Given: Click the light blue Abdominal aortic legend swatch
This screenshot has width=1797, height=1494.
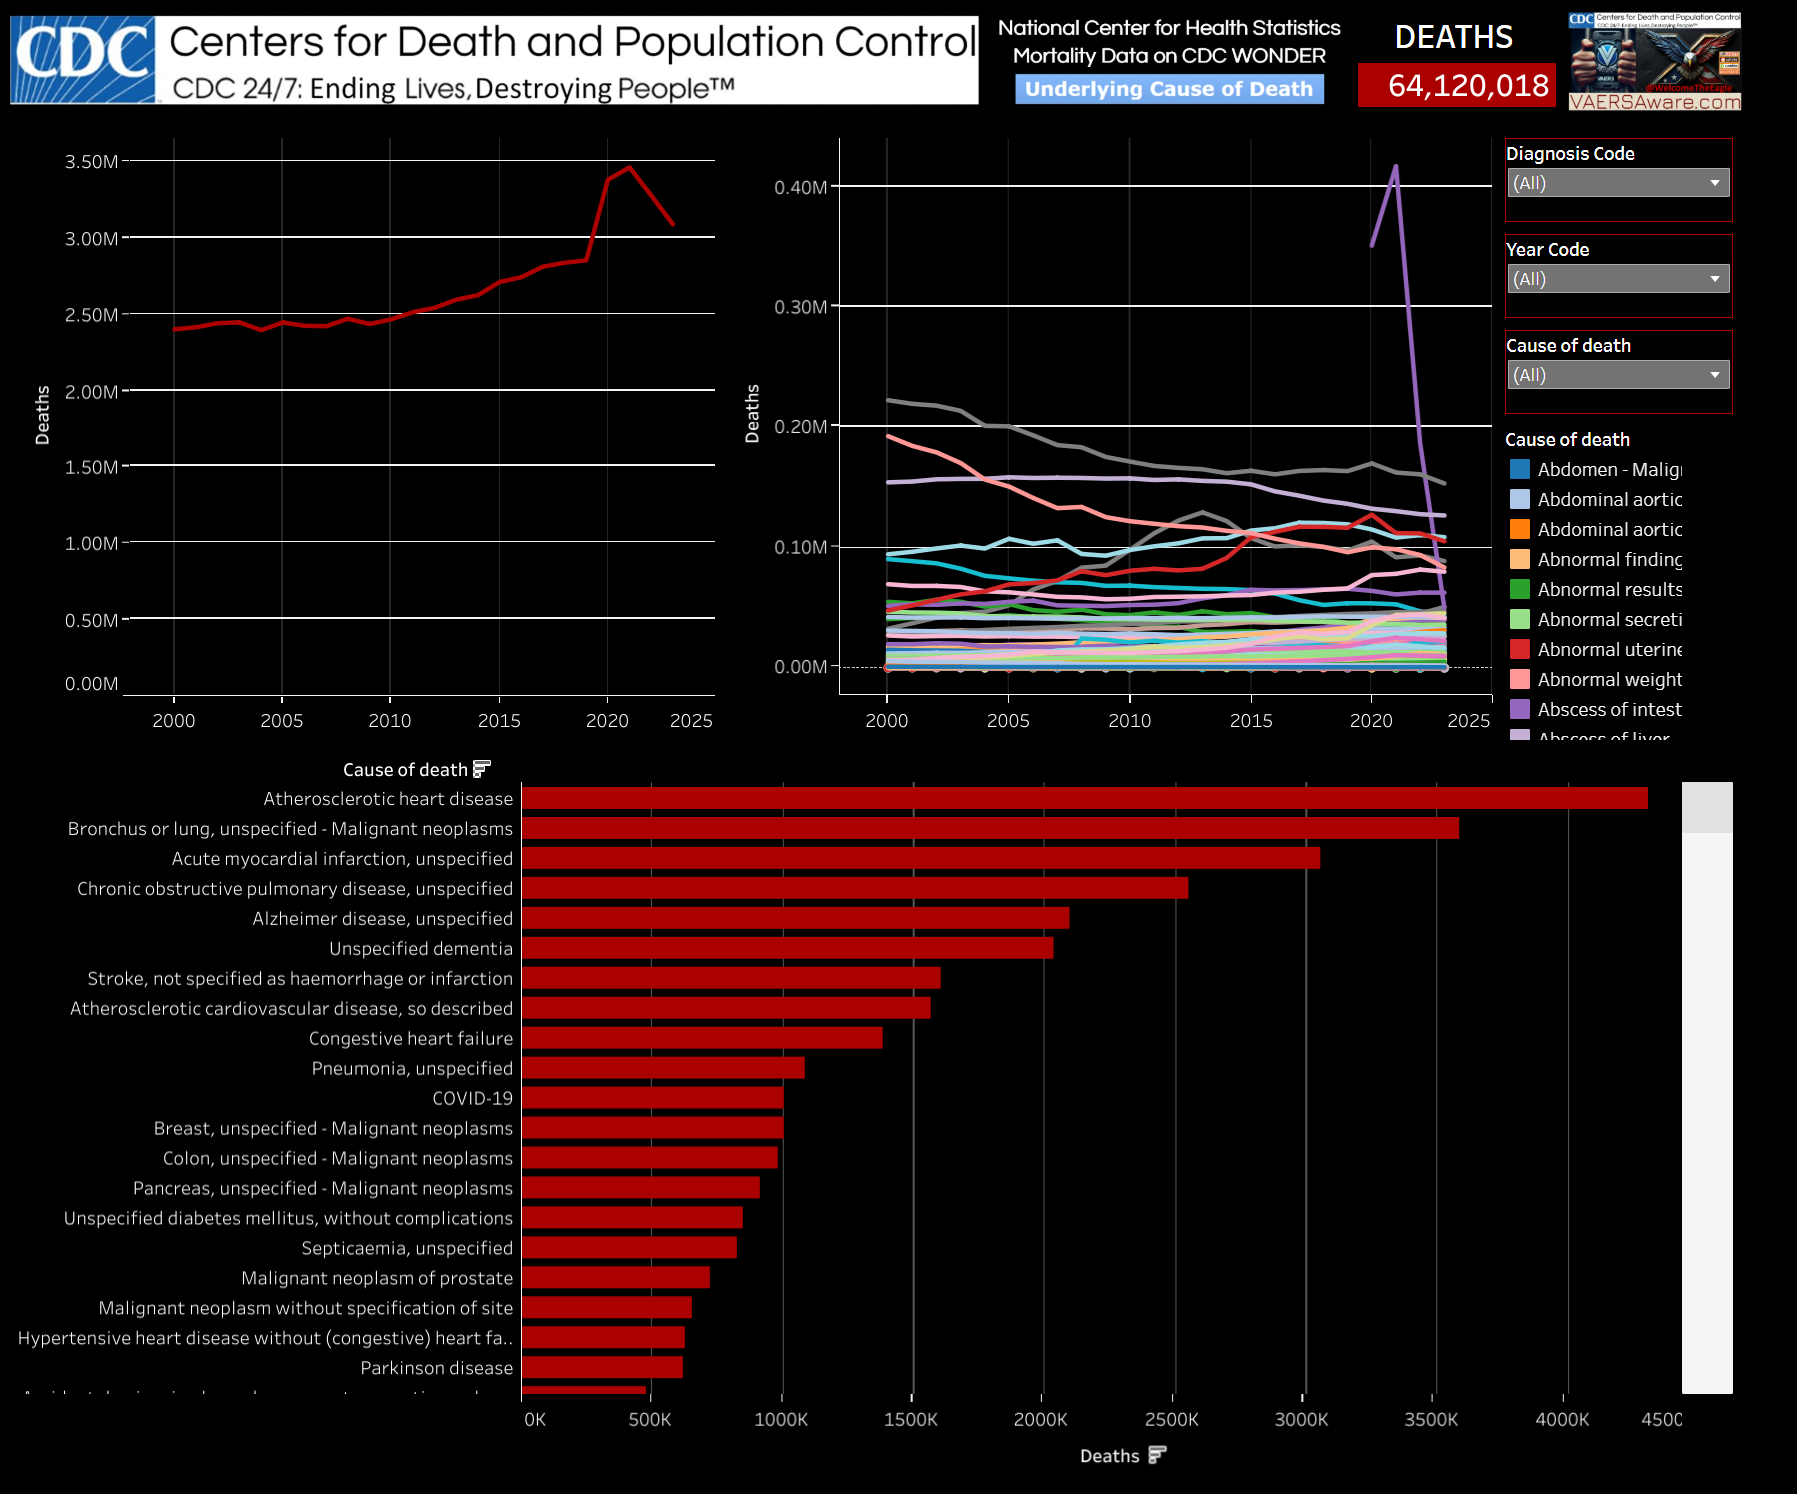Looking at the screenshot, I should point(1520,499).
